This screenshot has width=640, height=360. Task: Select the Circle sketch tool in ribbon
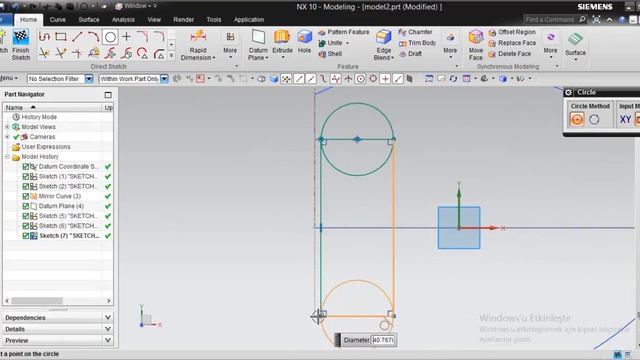110,37
